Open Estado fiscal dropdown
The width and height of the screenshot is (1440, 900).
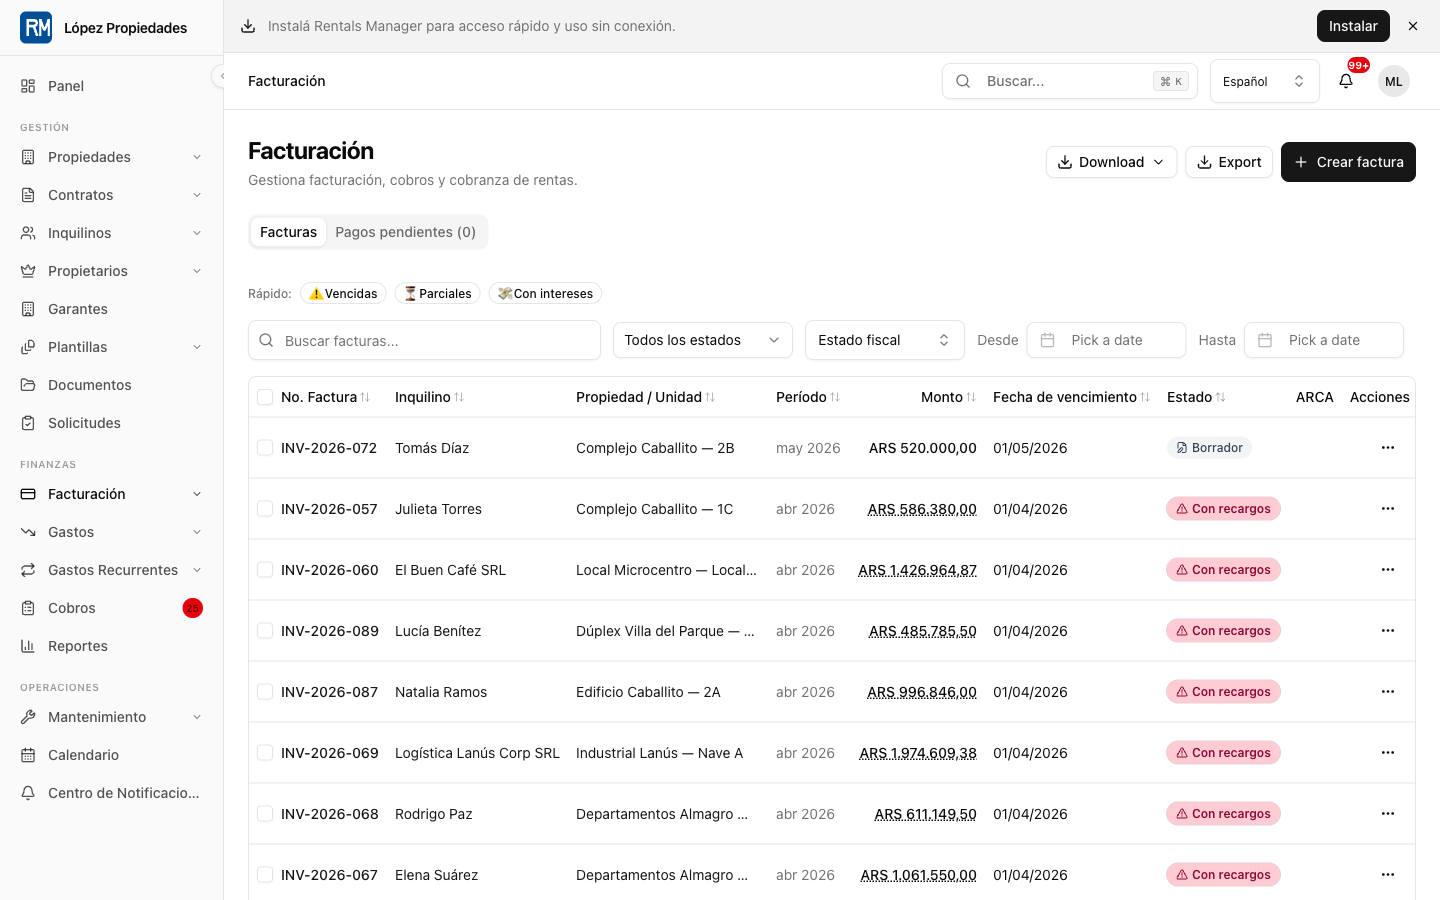[x=885, y=340]
